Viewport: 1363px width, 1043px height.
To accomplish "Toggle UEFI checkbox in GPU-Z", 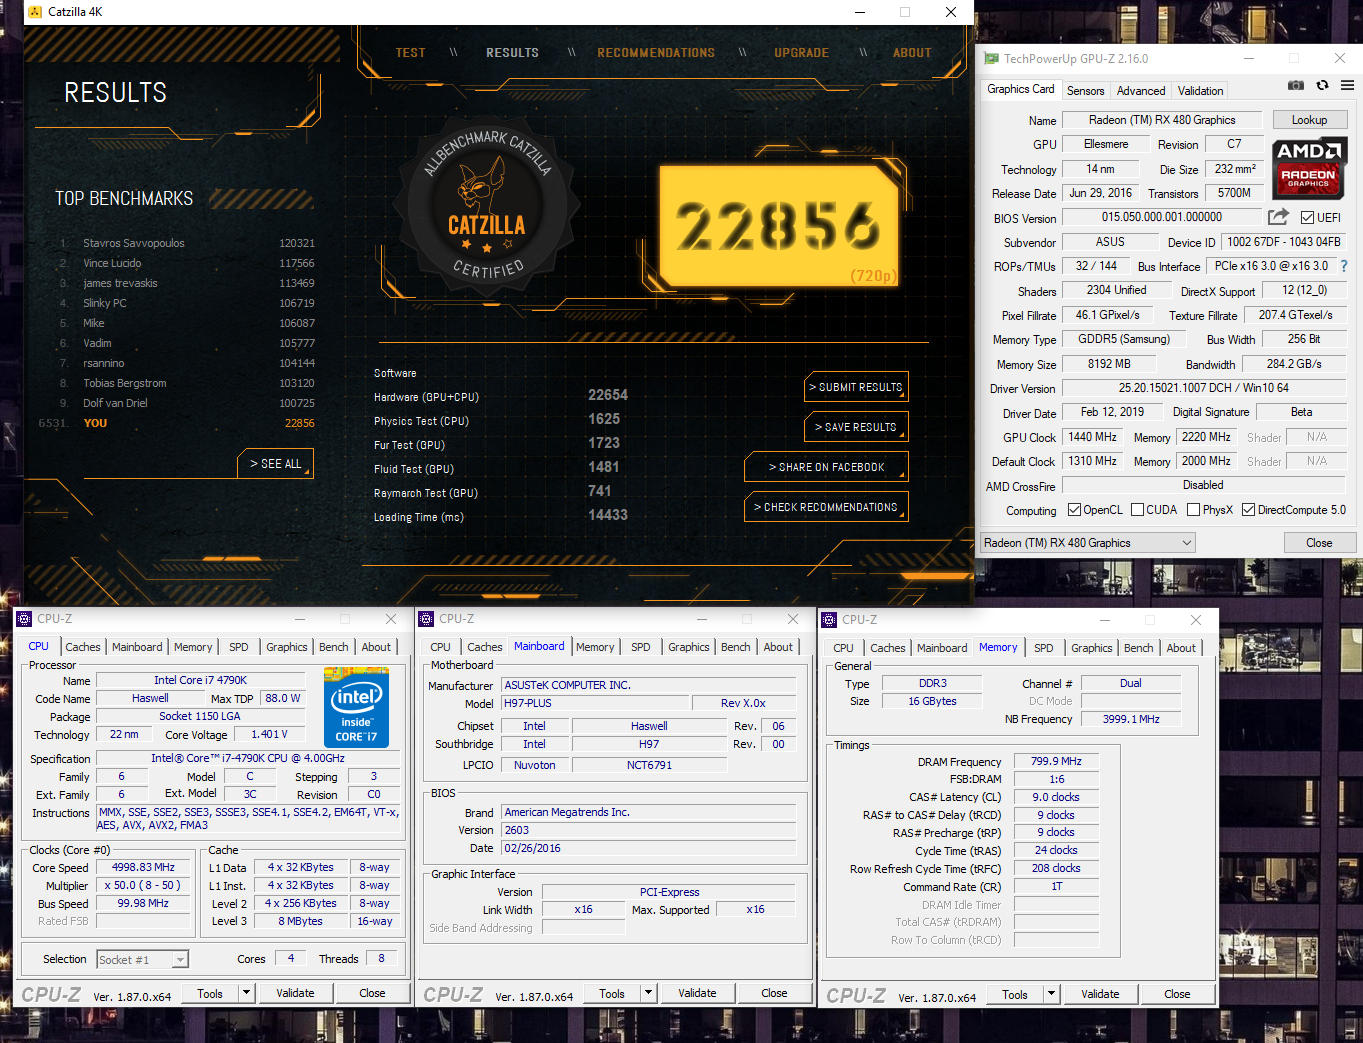I will pyautogui.click(x=1307, y=217).
